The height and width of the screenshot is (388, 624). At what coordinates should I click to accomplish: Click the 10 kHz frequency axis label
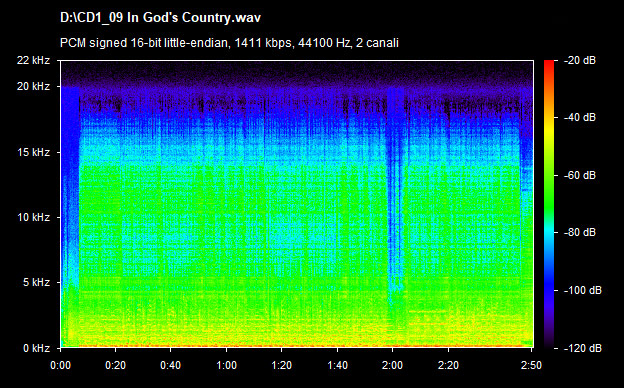click(33, 217)
